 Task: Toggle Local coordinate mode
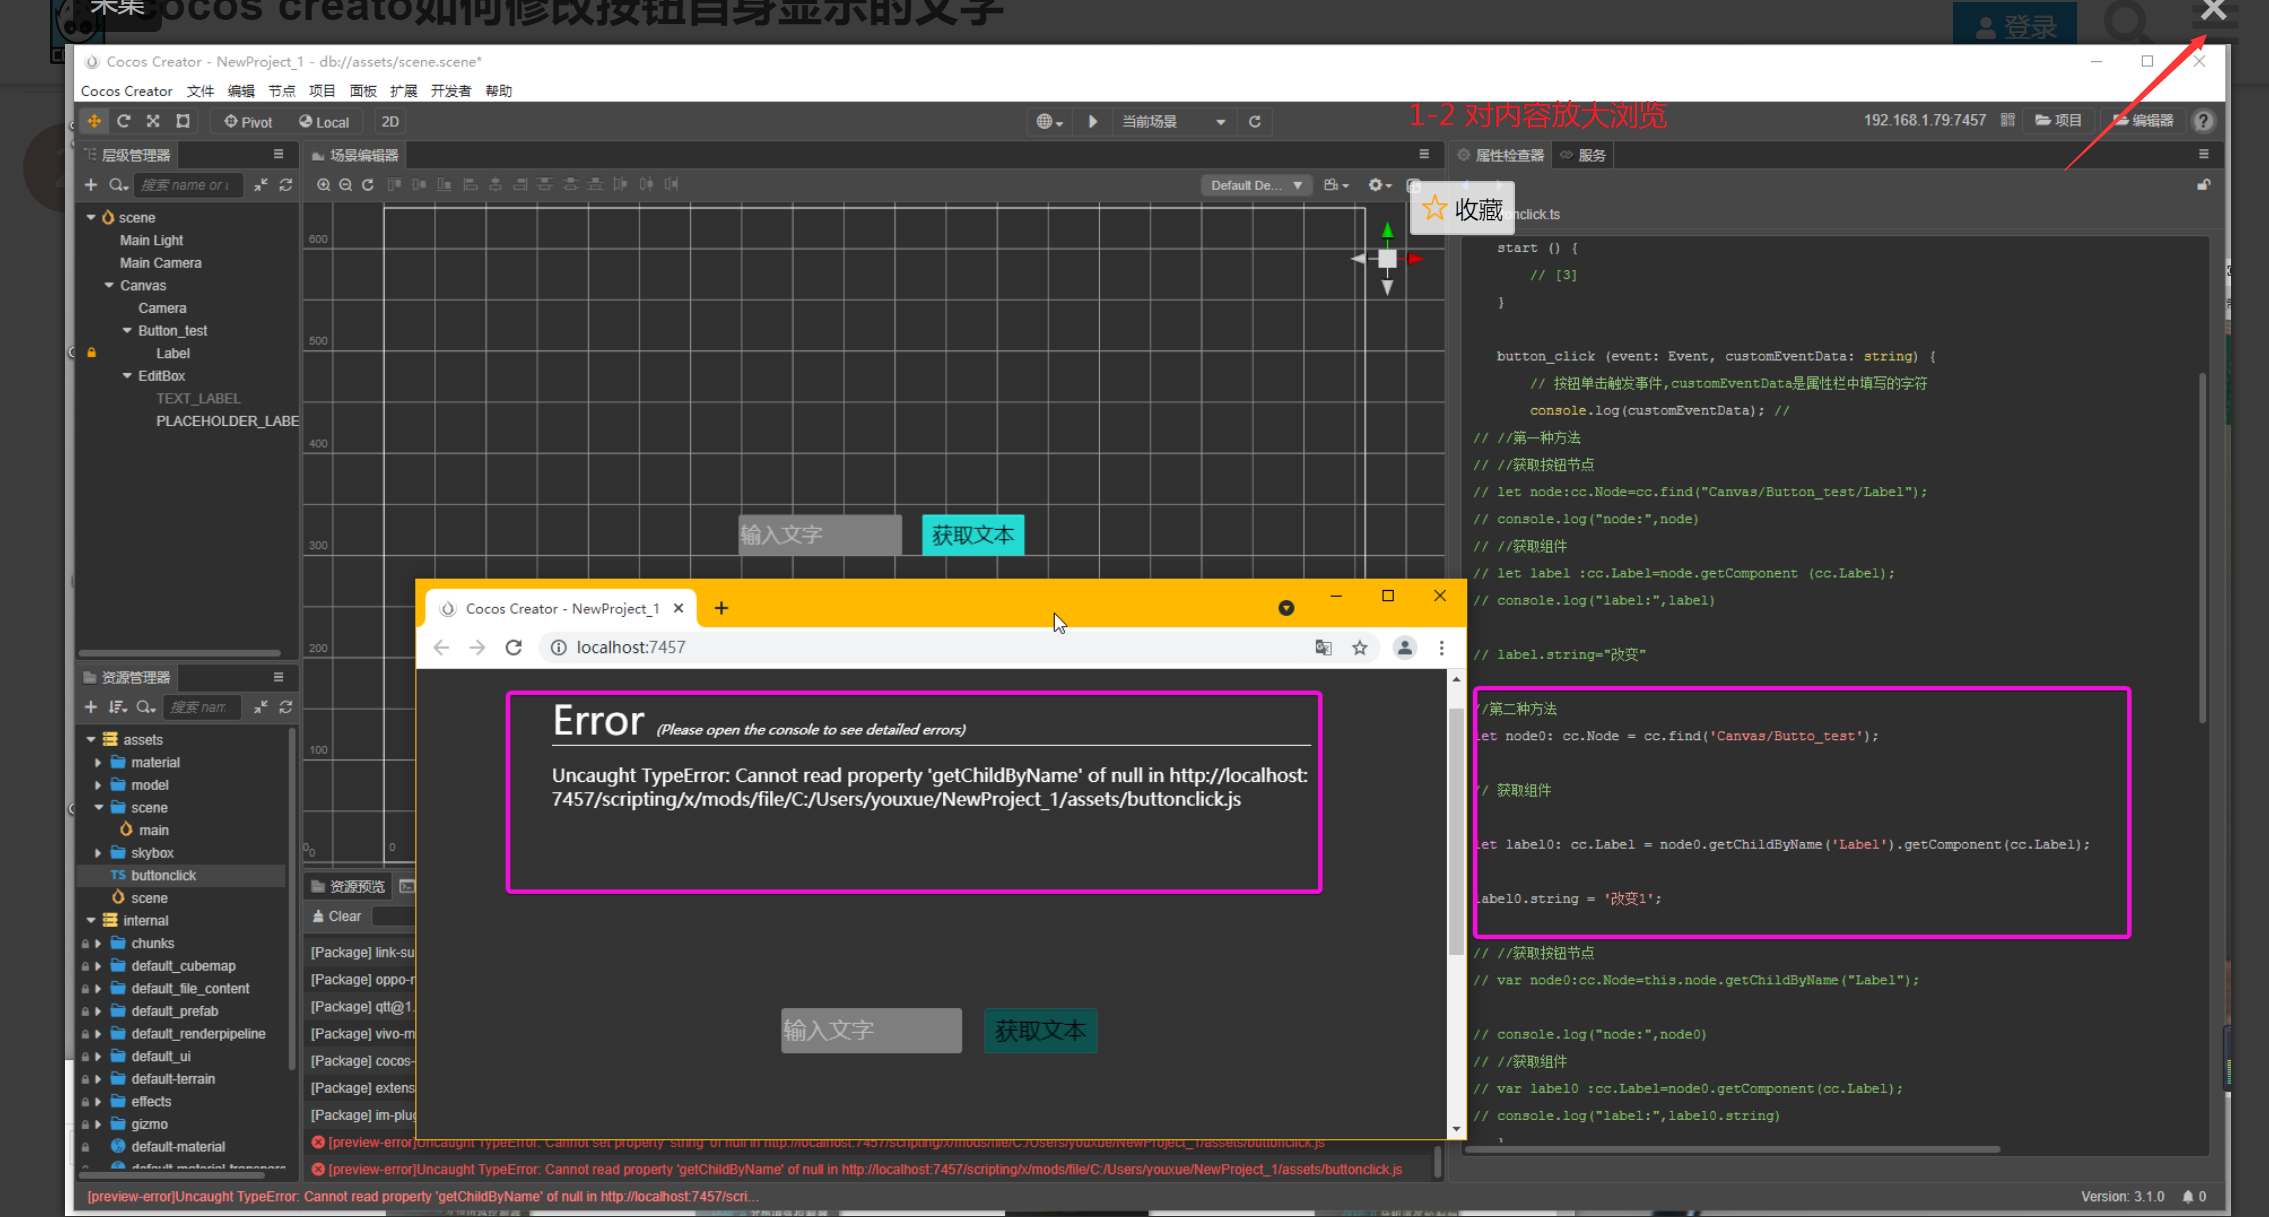point(324,122)
